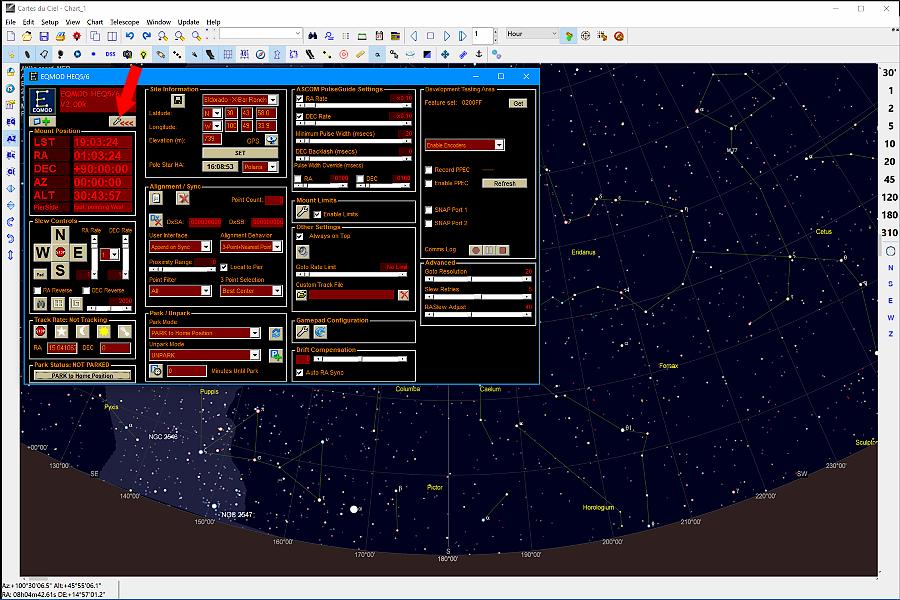The height and width of the screenshot is (600, 900).
Task: Open the Polaris pole star dropdown
Action: click(x=261, y=167)
